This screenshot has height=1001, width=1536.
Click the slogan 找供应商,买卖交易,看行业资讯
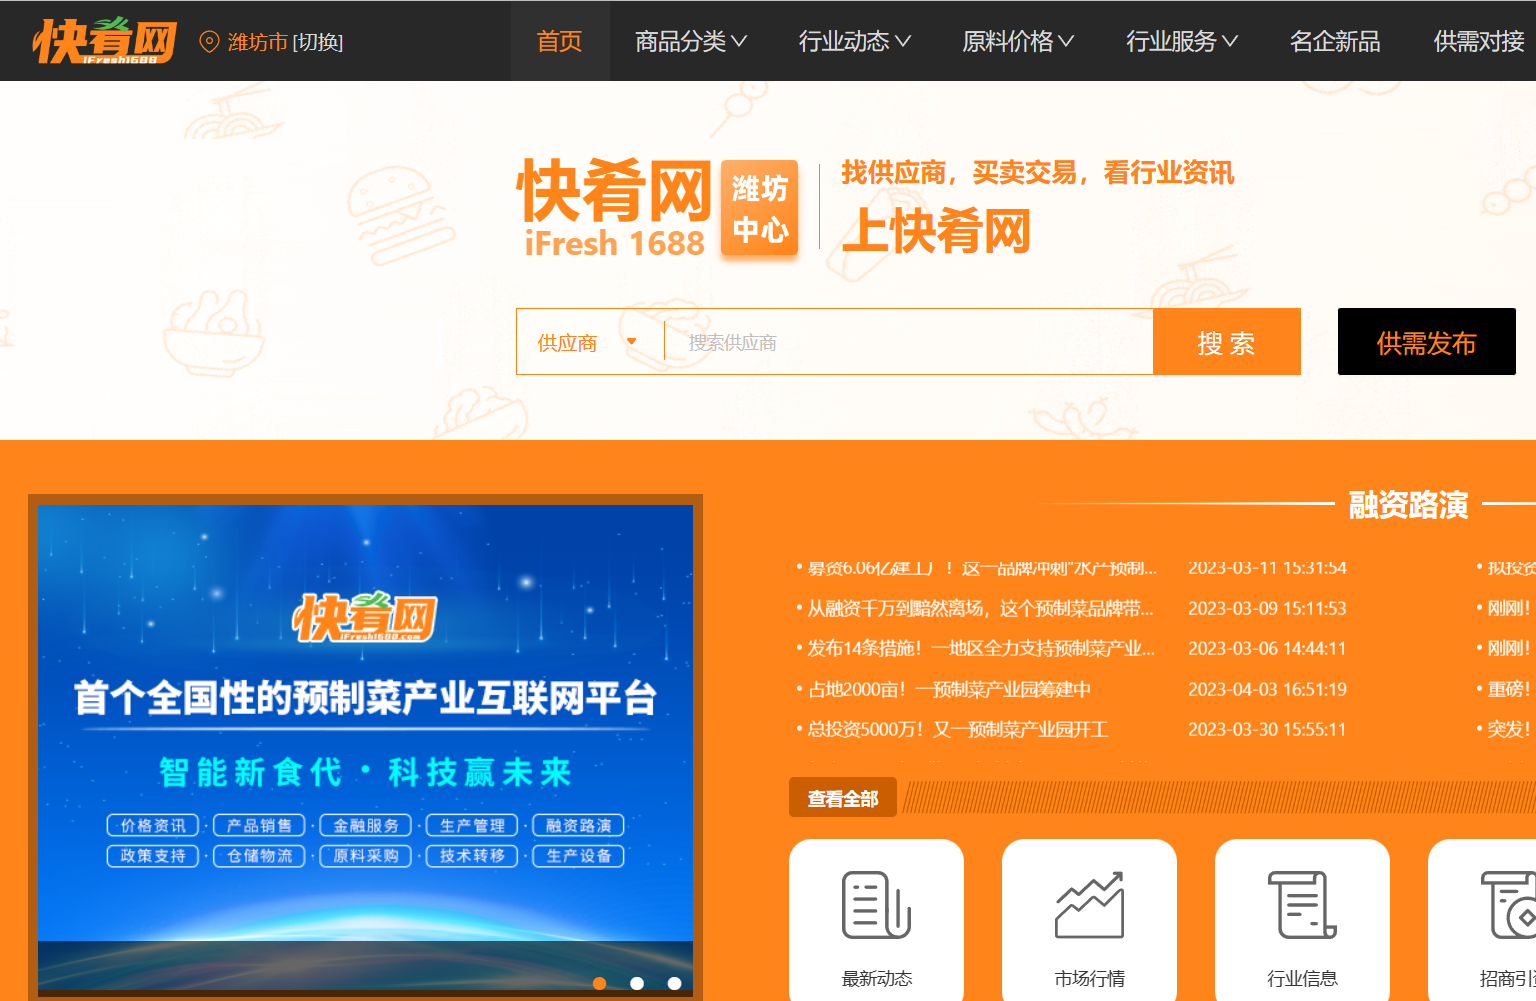(x=1038, y=173)
